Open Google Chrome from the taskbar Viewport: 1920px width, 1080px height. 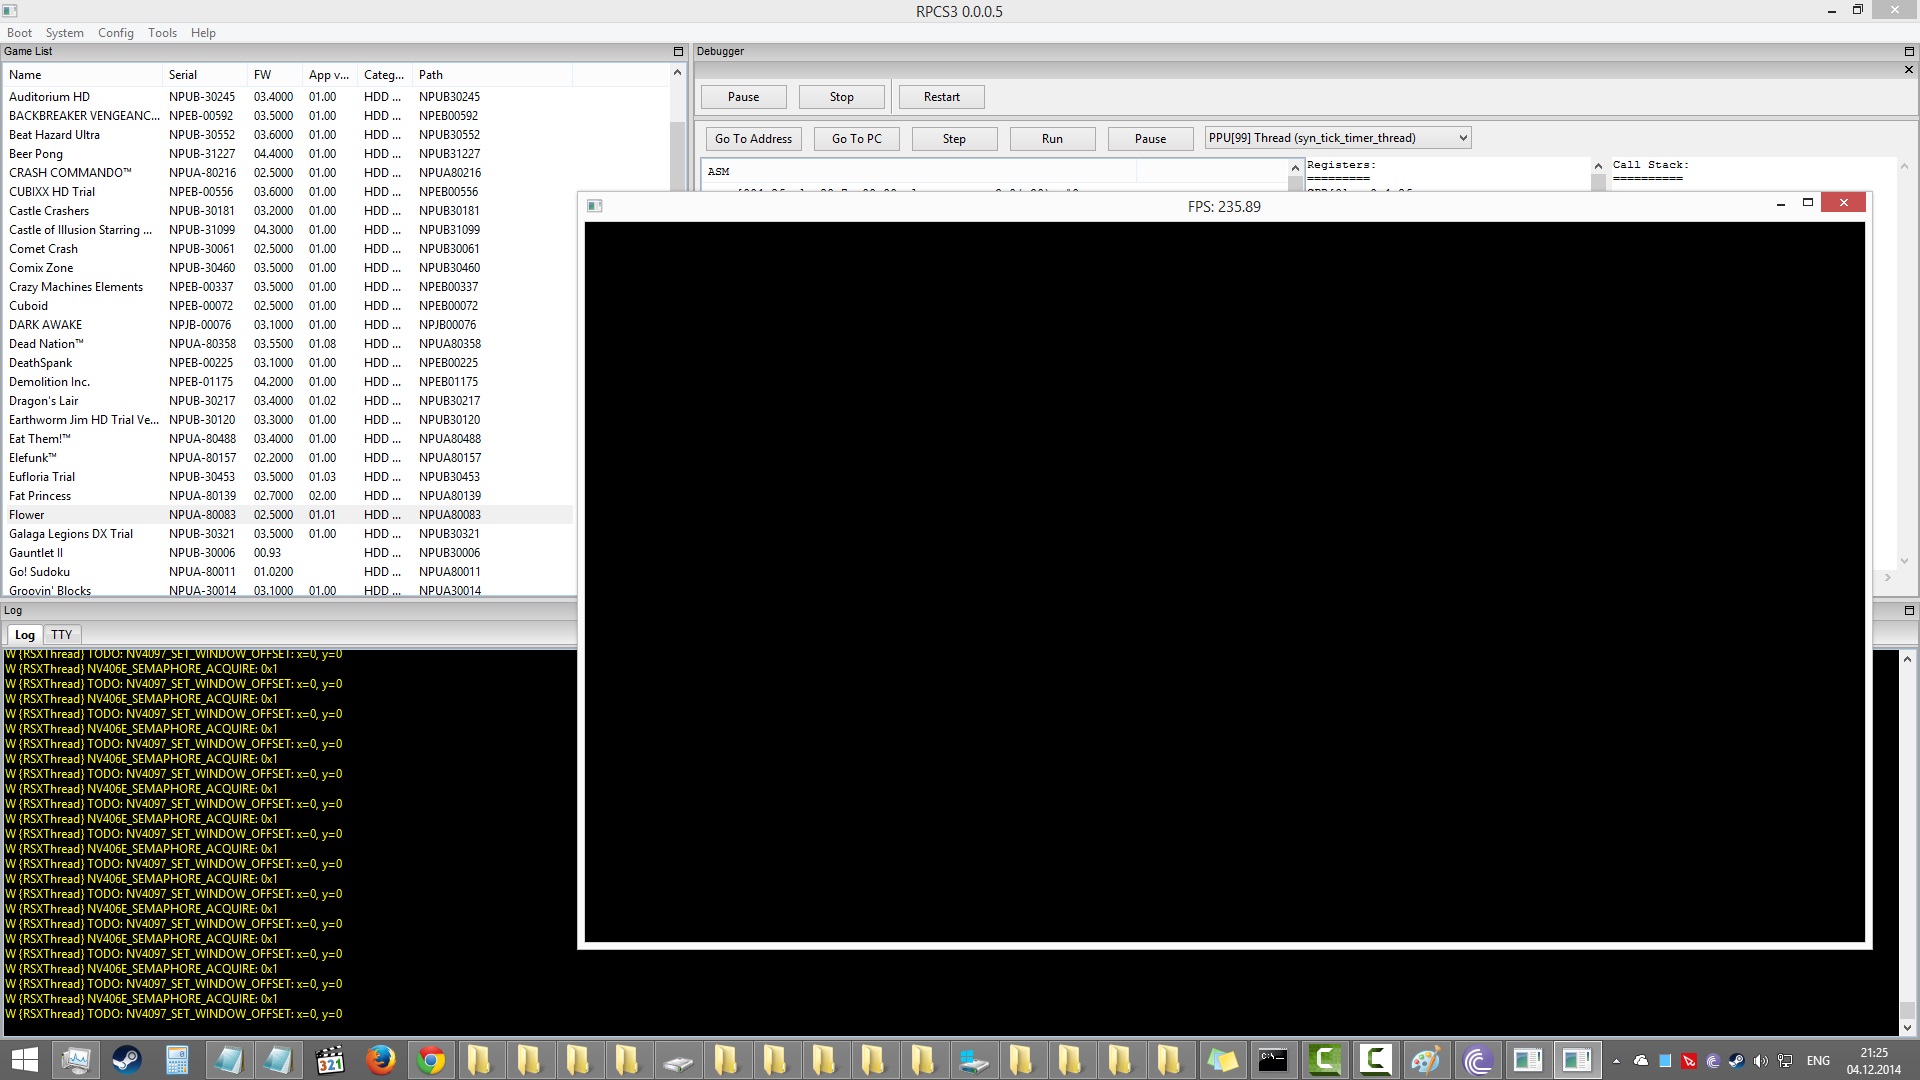[x=431, y=1060]
